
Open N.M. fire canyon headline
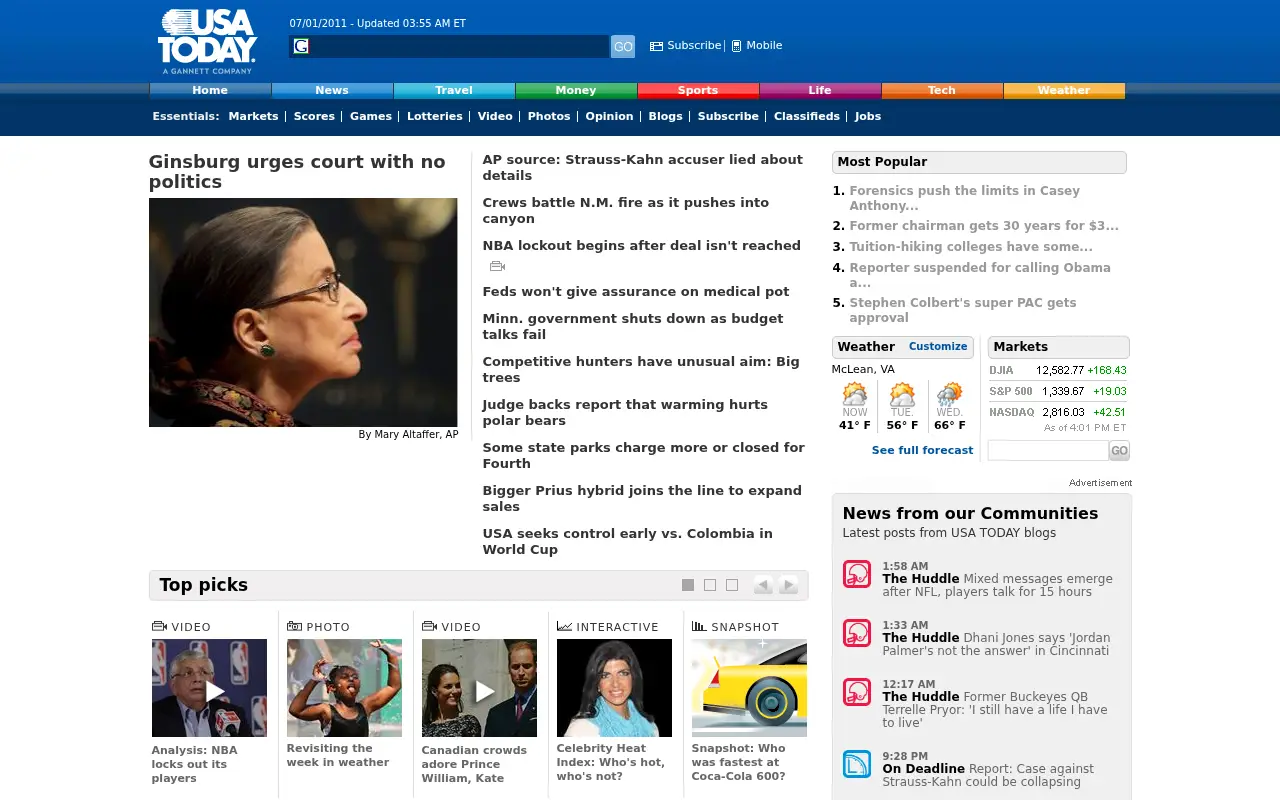(626, 210)
